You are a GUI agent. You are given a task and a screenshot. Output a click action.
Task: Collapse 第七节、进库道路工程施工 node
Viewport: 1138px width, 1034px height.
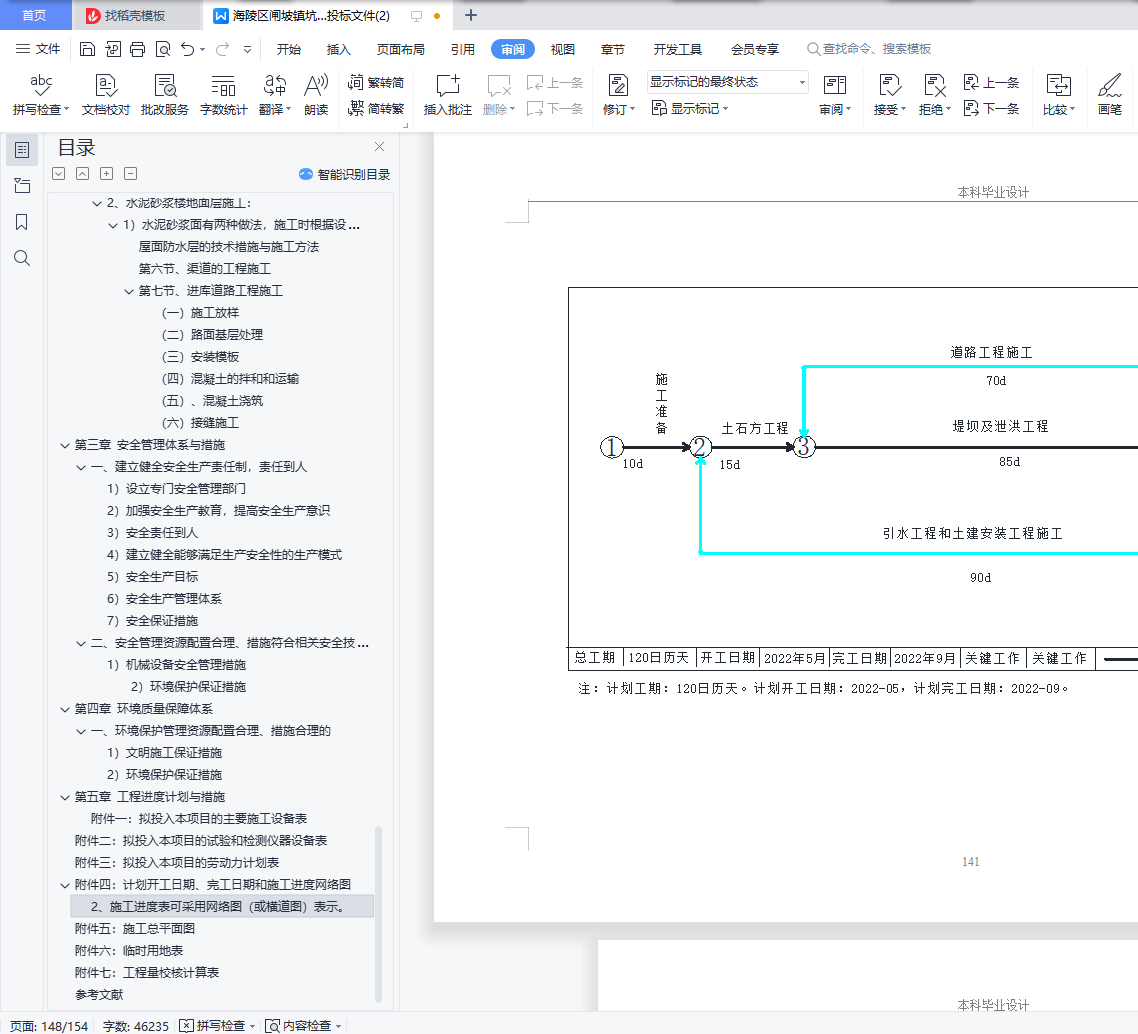click(x=128, y=292)
